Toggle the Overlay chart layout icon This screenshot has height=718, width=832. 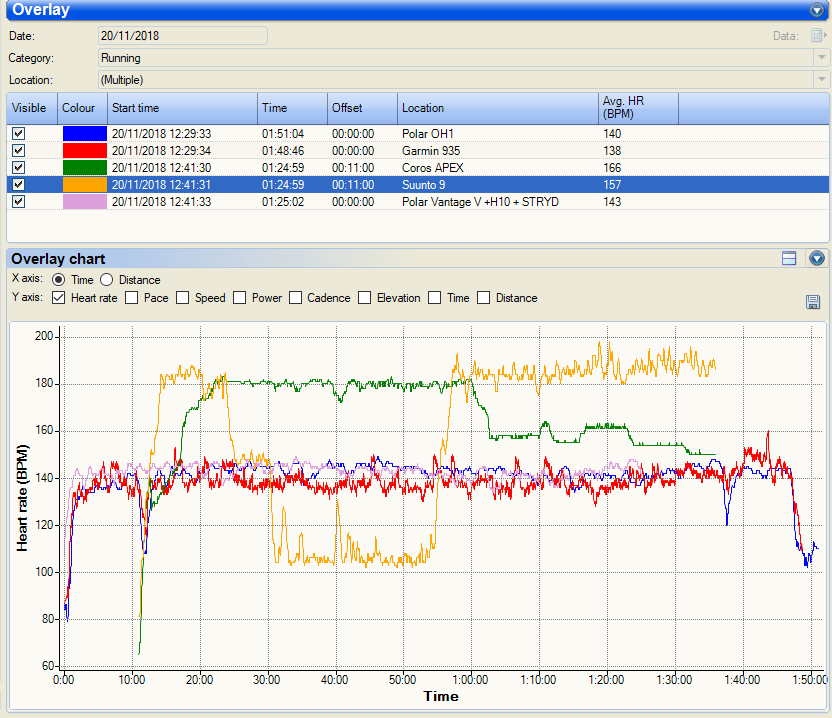click(x=789, y=258)
